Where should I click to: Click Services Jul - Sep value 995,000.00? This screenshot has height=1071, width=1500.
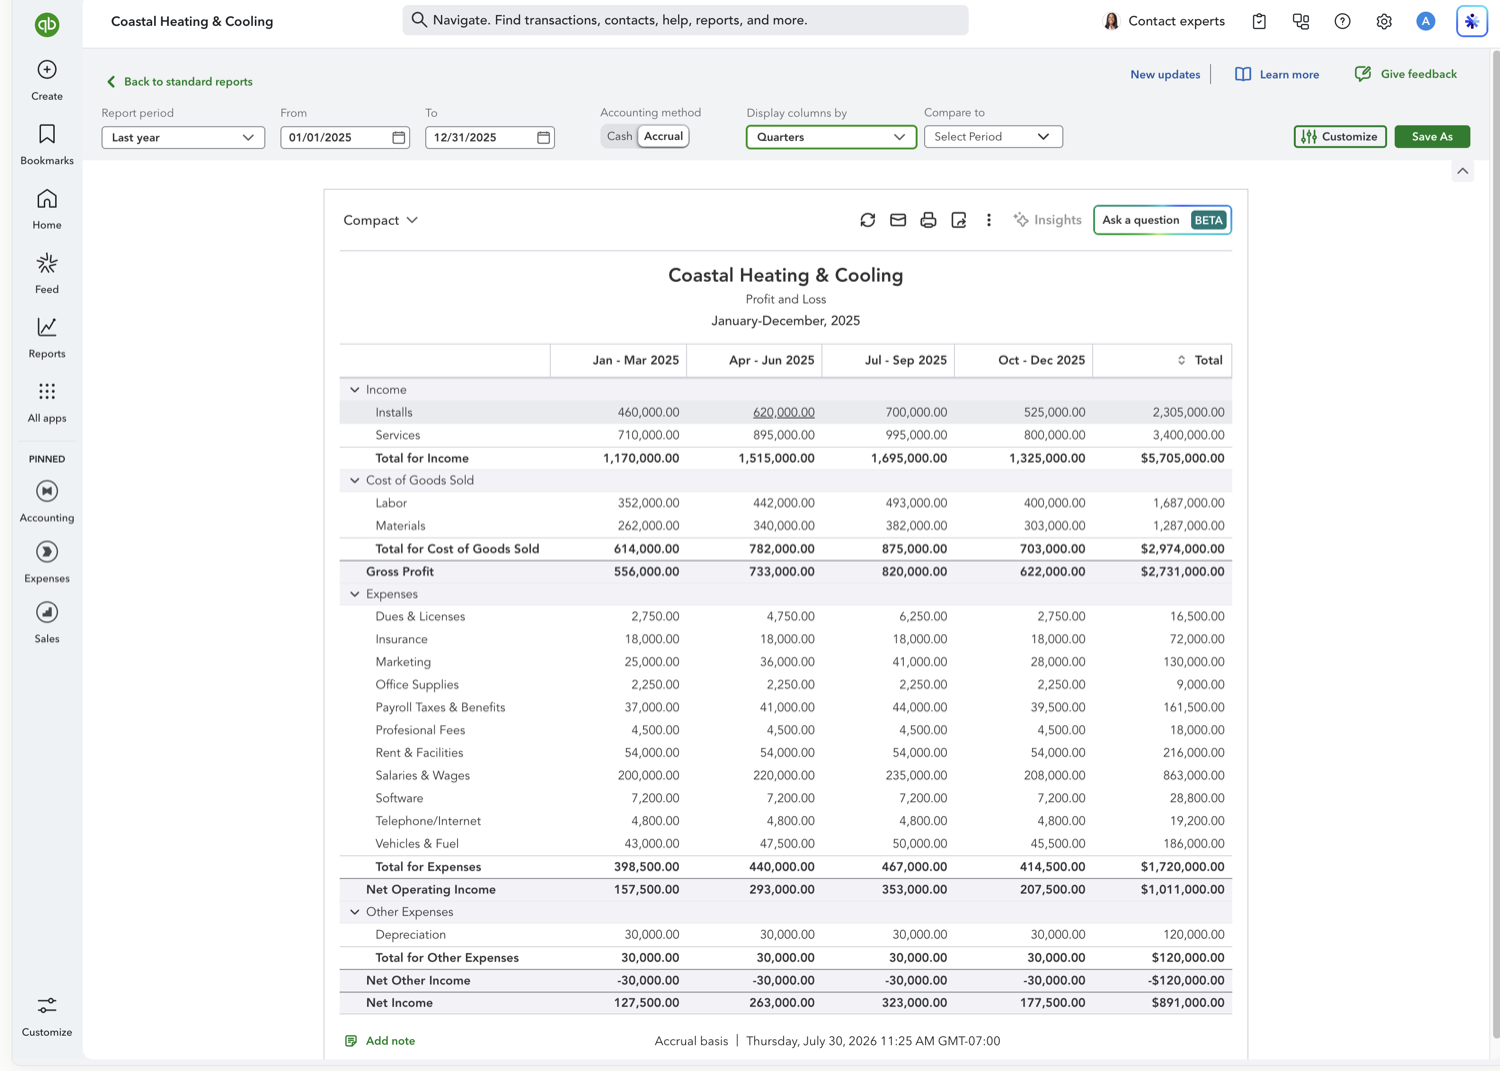coord(916,435)
